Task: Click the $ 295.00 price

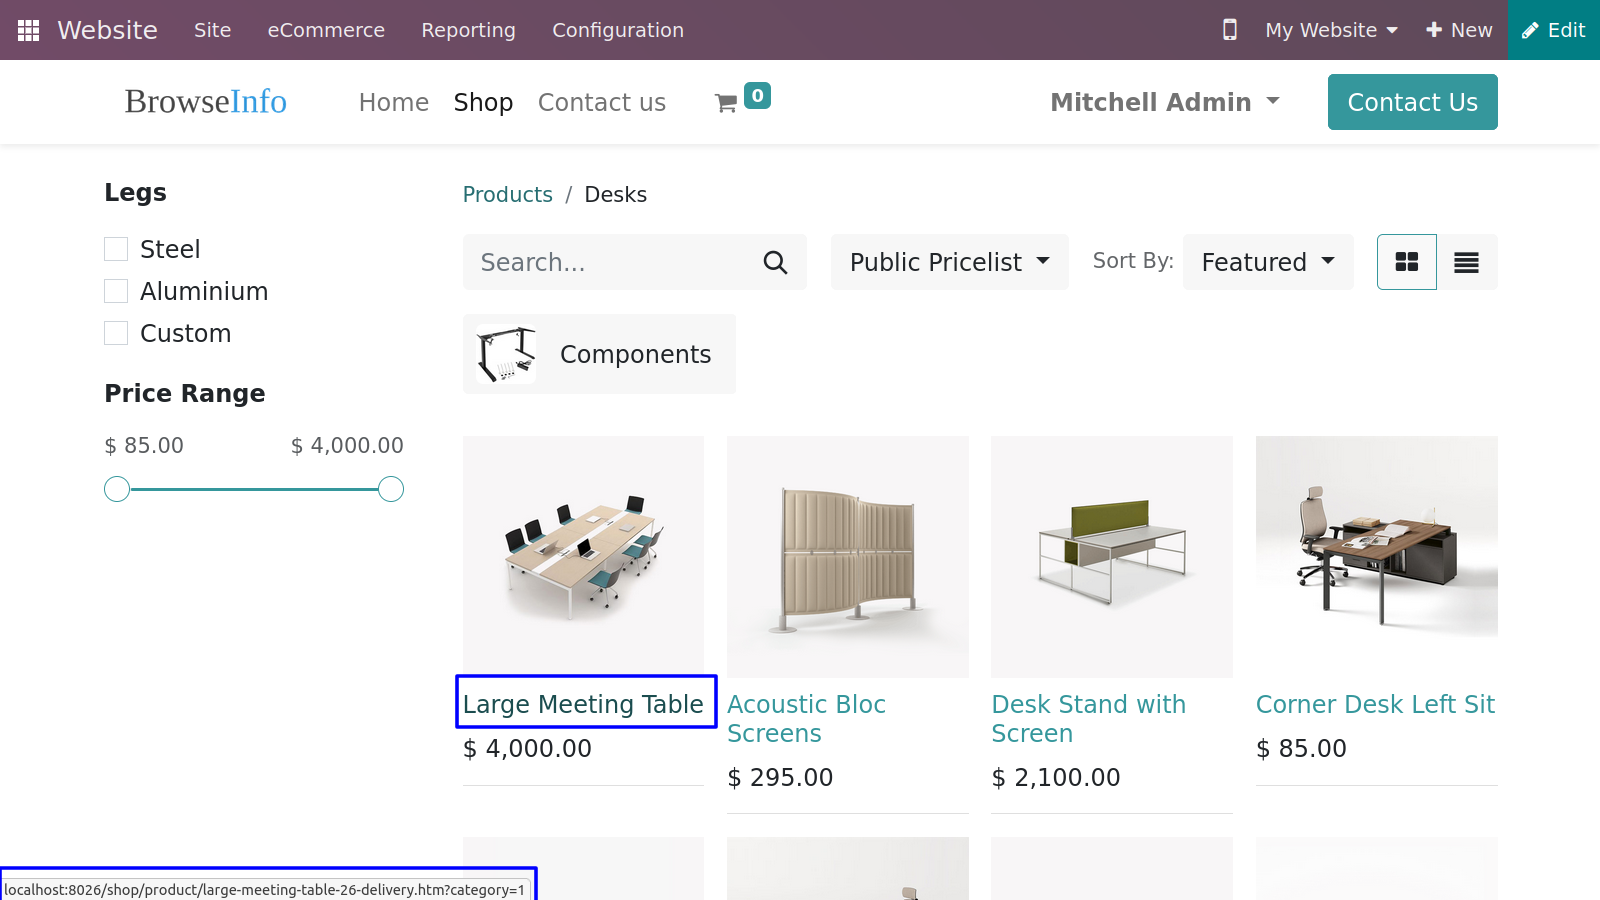Action: pyautogui.click(x=780, y=777)
